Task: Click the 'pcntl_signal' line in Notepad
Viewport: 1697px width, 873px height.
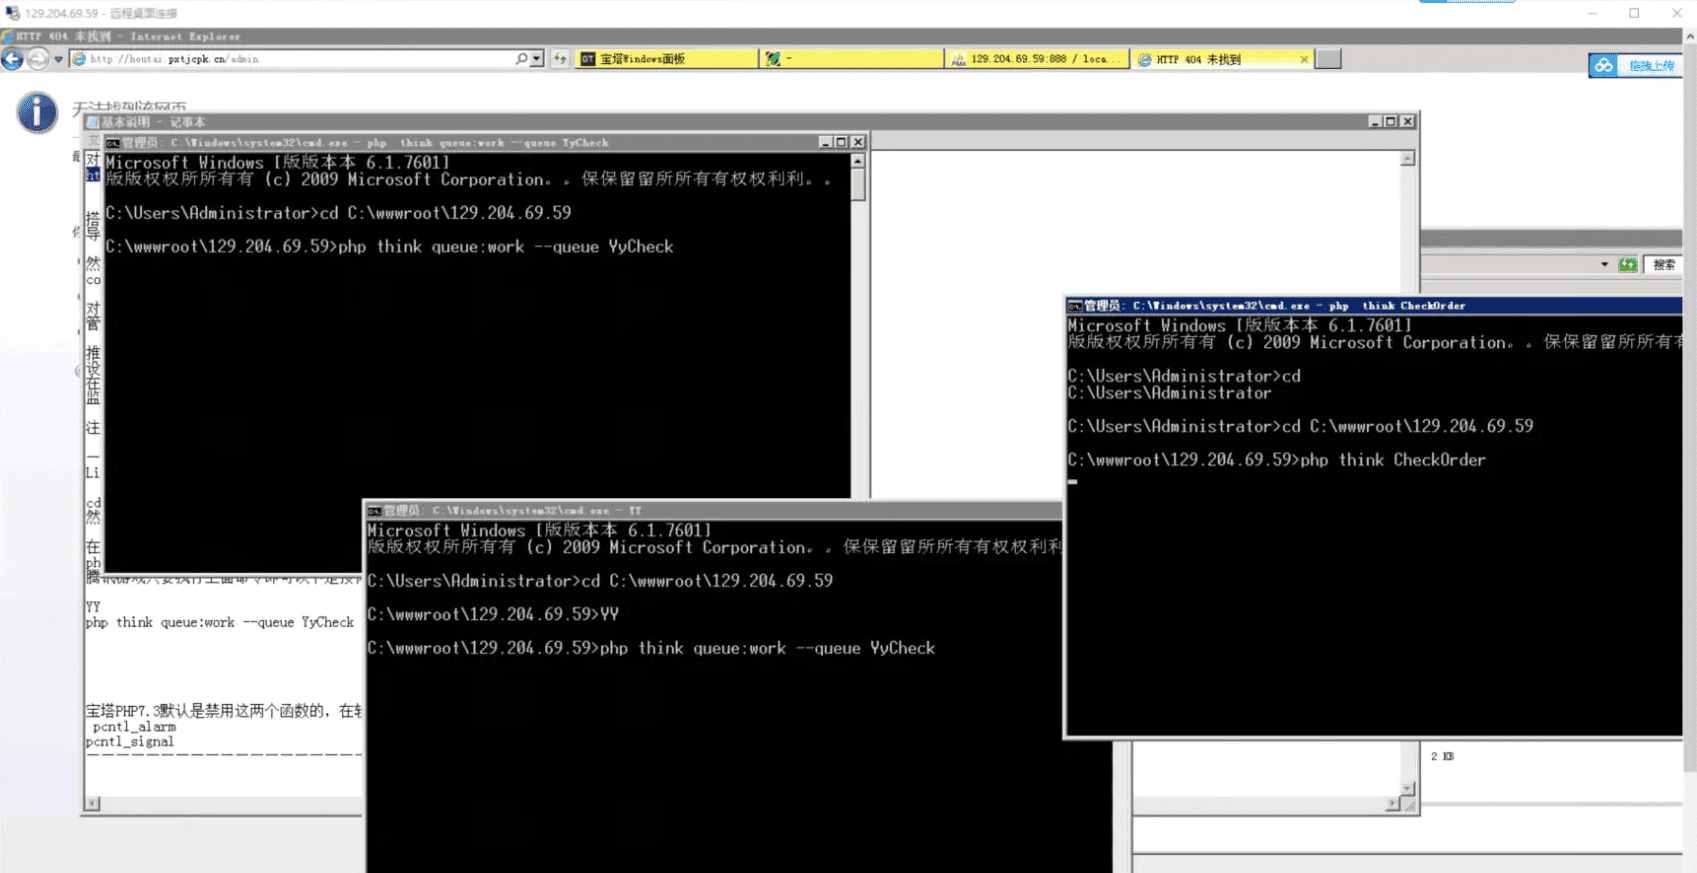Action: [130, 742]
